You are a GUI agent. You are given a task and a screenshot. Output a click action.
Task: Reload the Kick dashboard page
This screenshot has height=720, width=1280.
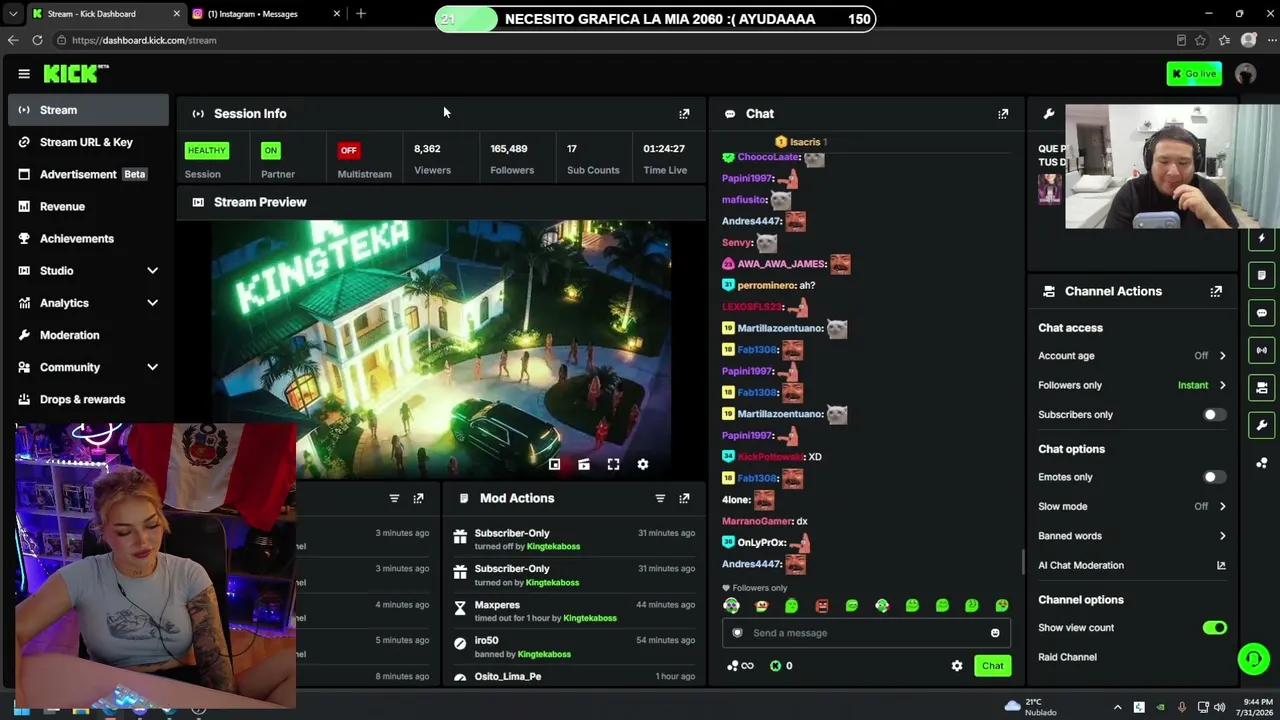click(x=37, y=40)
